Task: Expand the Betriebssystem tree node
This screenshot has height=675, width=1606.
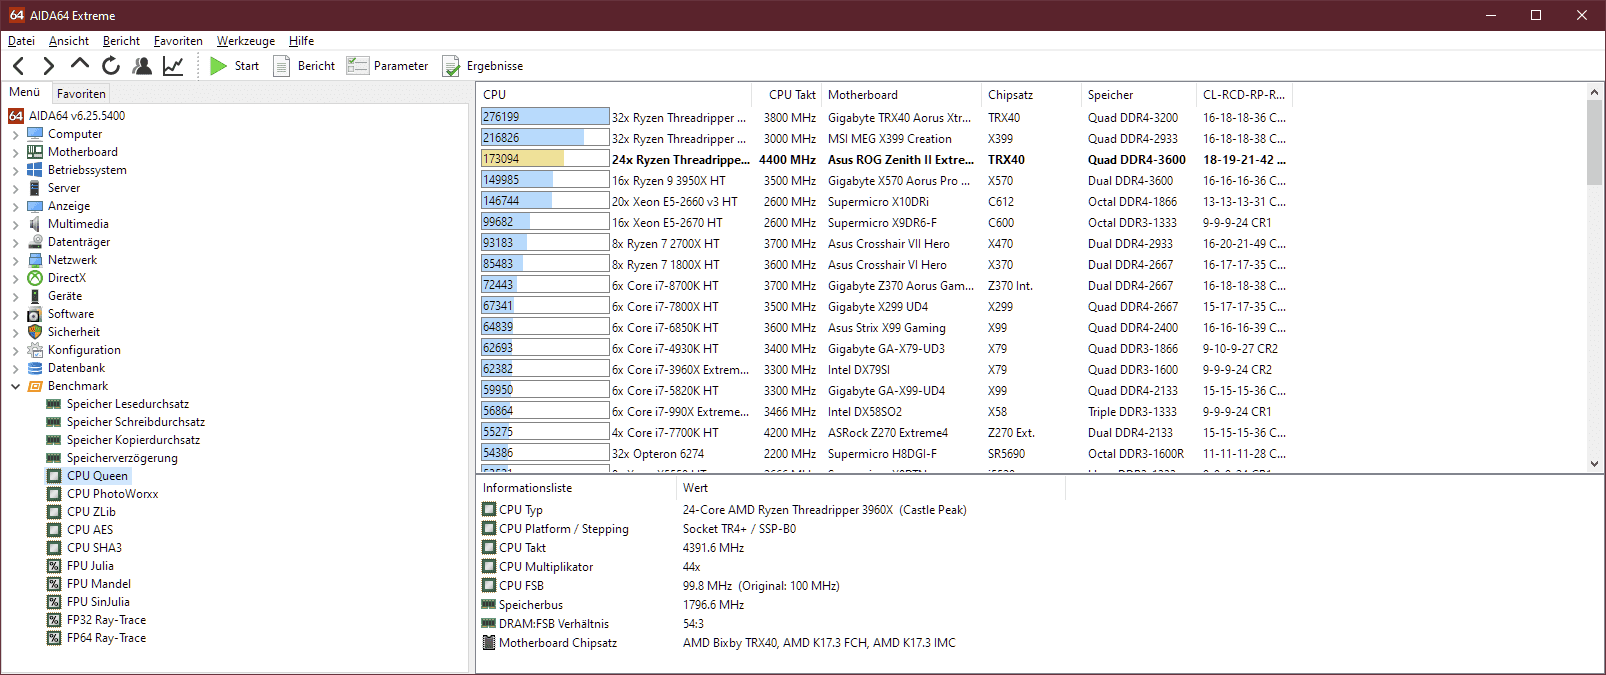Action: pos(15,170)
